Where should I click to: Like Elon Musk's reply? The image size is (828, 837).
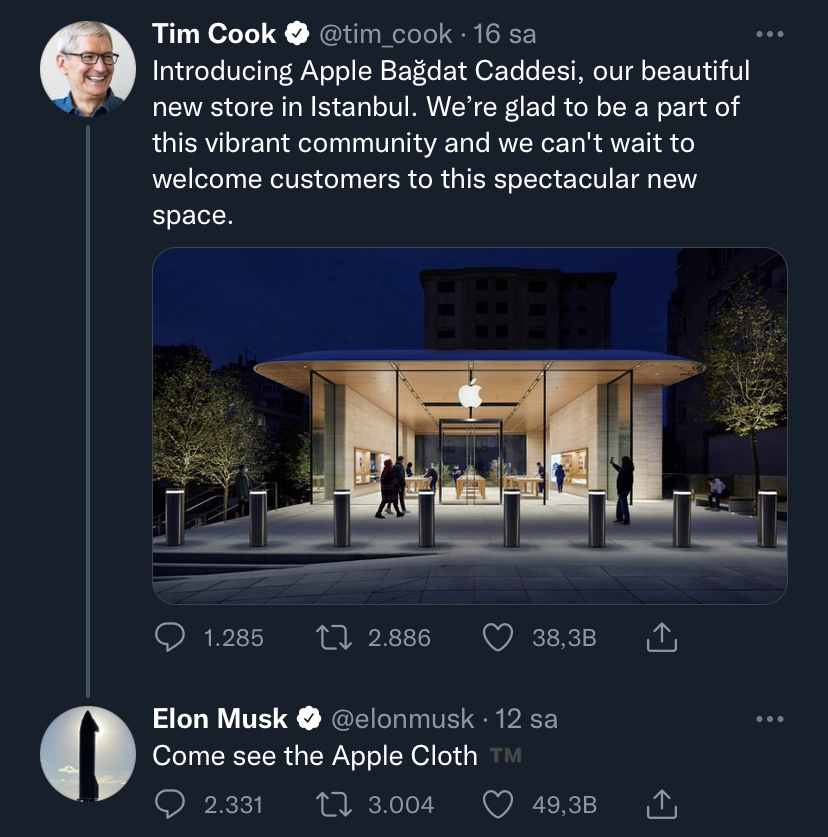(498, 804)
